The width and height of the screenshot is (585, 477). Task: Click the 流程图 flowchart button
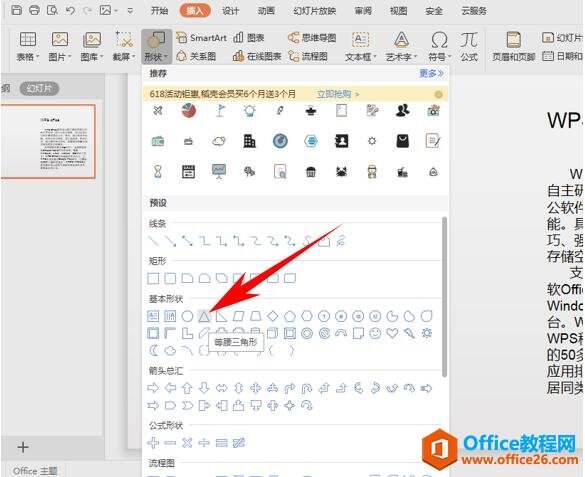pyautogui.click(x=308, y=56)
